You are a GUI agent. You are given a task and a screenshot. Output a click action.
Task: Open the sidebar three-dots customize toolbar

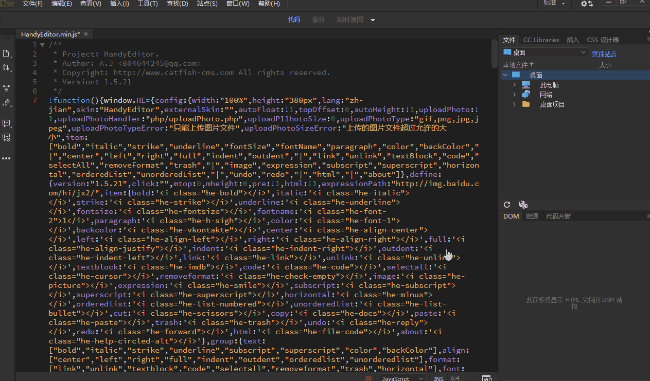coord(6,158)
